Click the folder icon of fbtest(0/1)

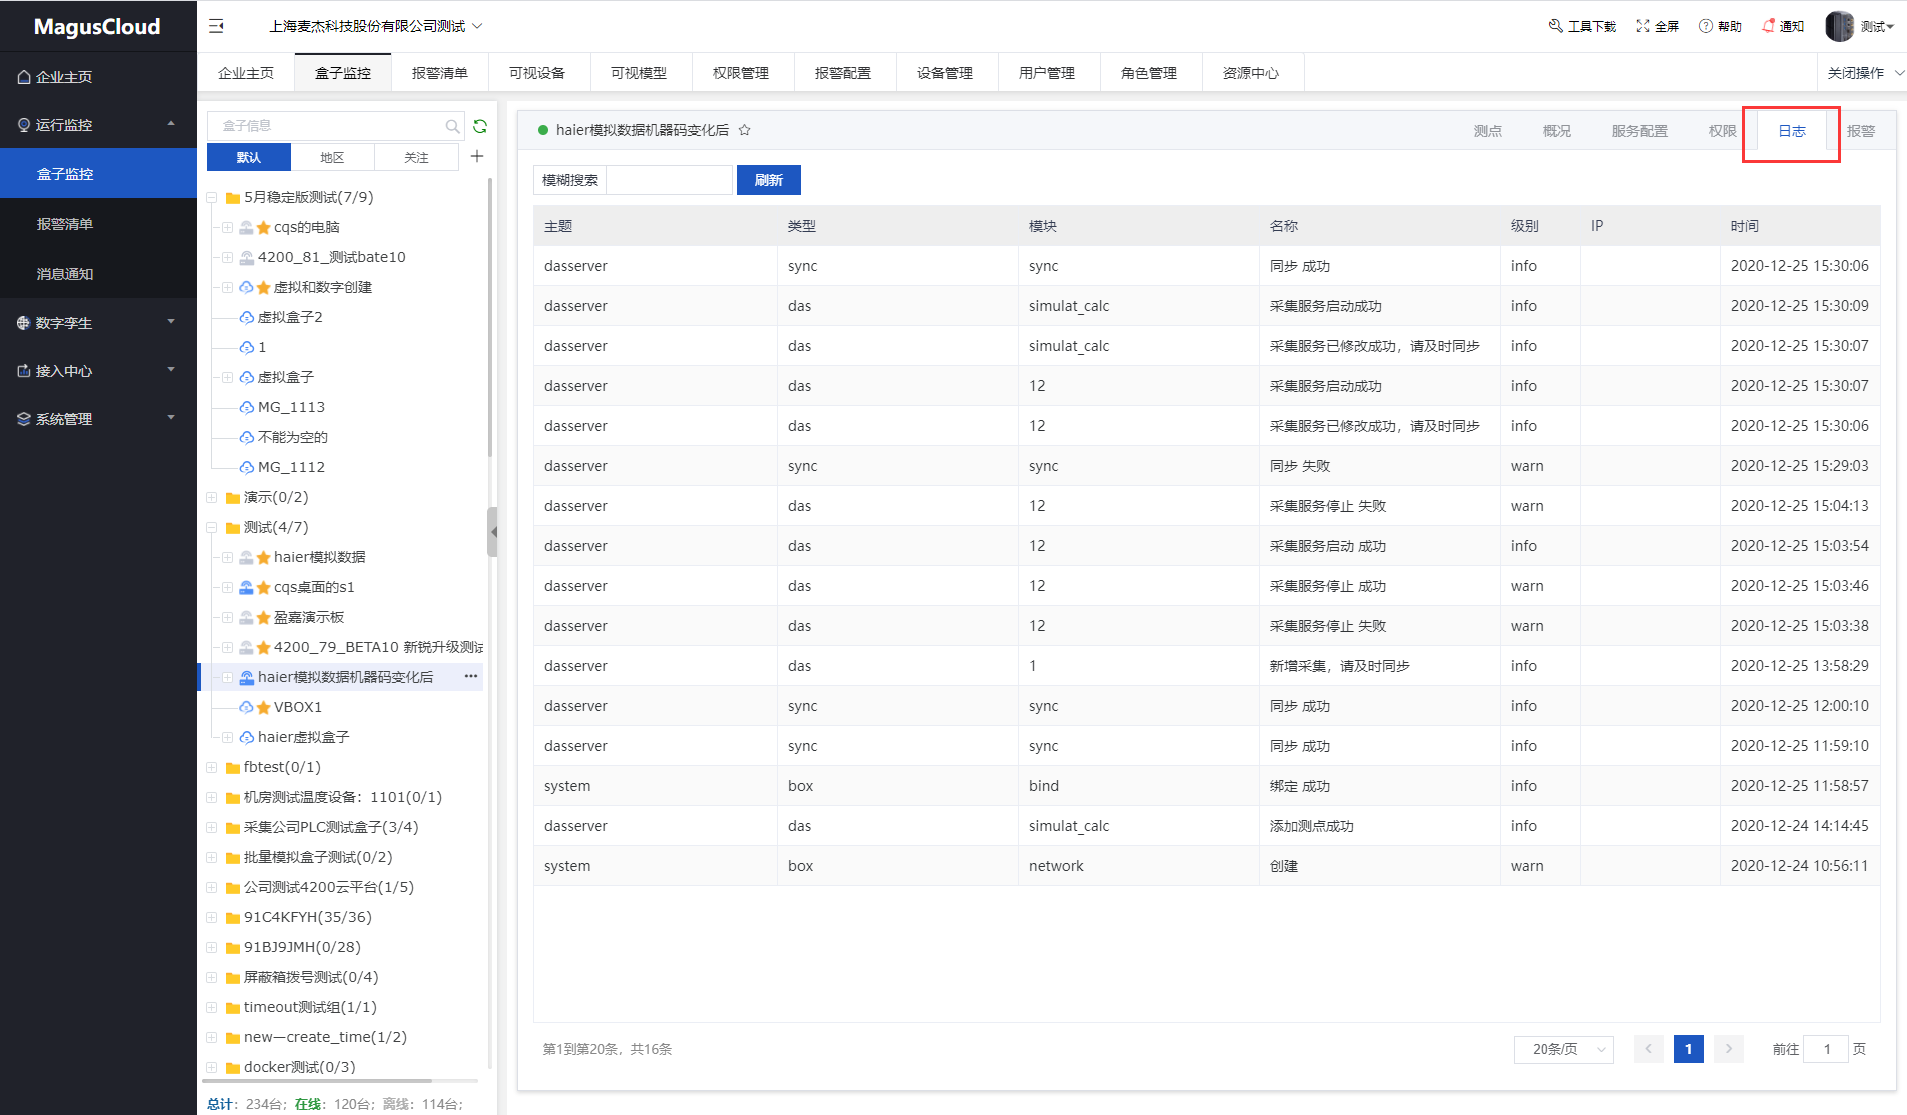click(233, 768)
